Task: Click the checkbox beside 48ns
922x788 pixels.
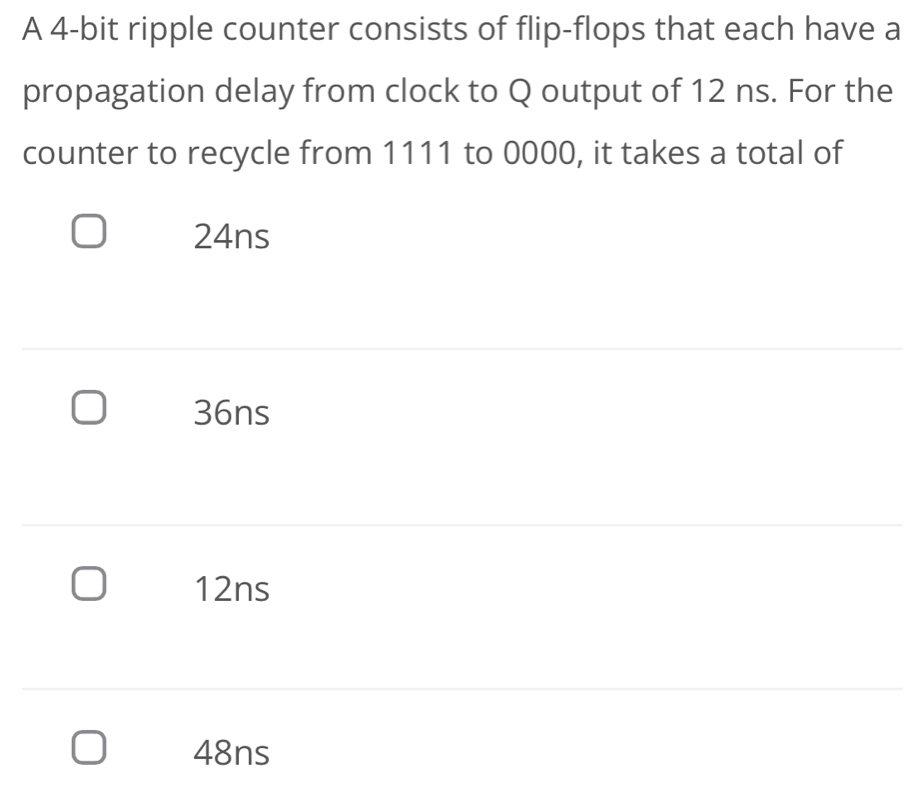Action: tap(91, 748)
